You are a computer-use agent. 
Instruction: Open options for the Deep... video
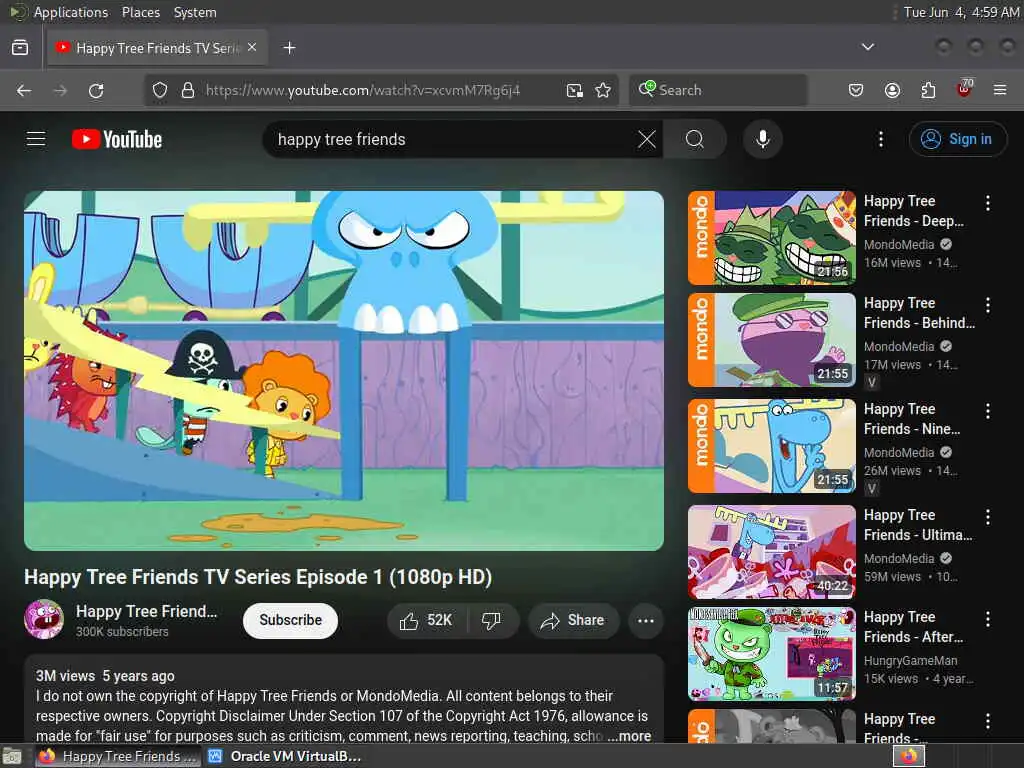click(x=987, y=203)
